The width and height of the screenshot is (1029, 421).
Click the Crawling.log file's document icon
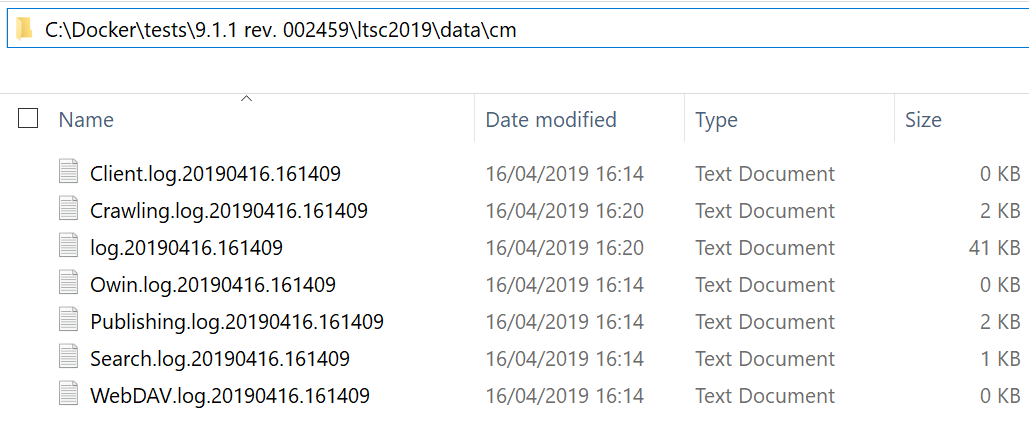[69, 210]
